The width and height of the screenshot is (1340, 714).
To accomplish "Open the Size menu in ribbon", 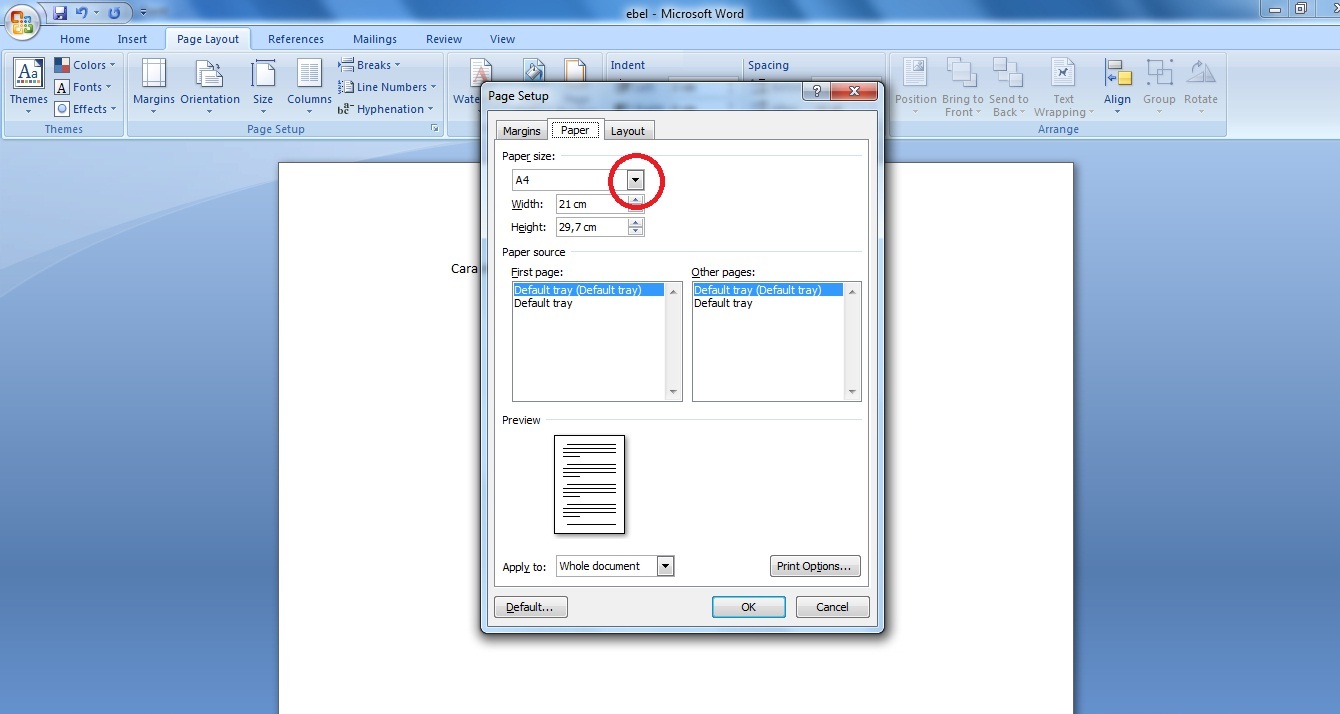I will (x=263, y=87).
